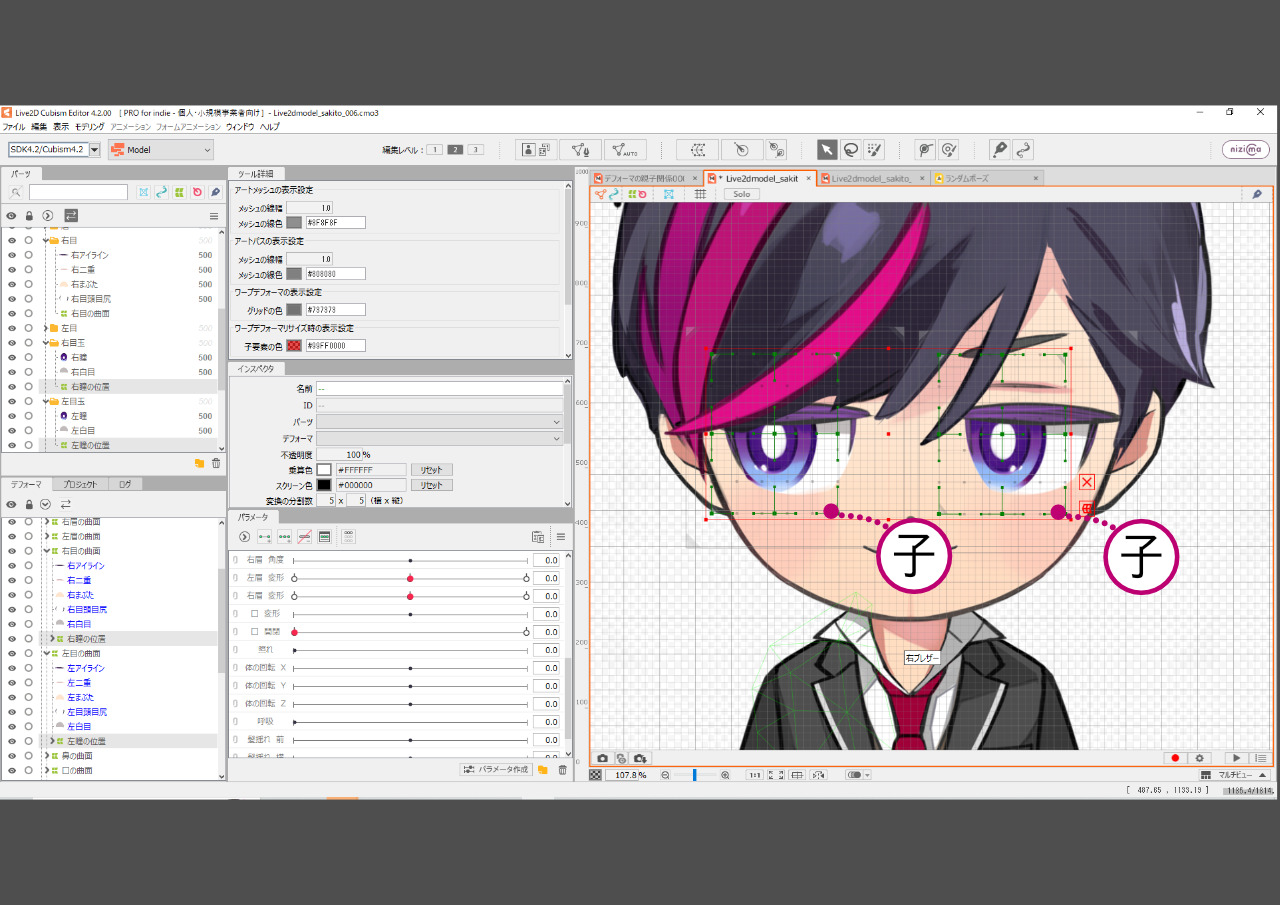Click the 体の回転 X parameter slider
Screen dimensions: 1280x905
pos(410,668)
